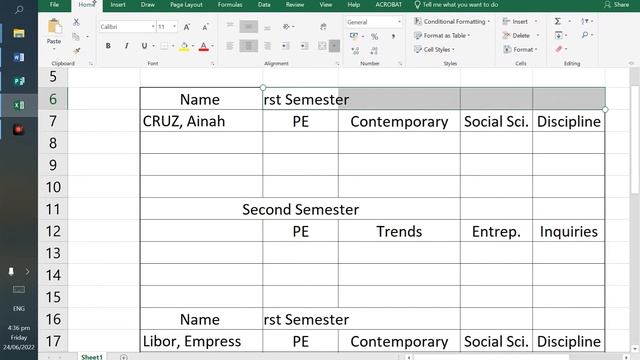Viewport: 640px width, 360px height.
Task: Open the Font Color dropdown arrow
Action: pyautogui.click(x=212, y=46)
